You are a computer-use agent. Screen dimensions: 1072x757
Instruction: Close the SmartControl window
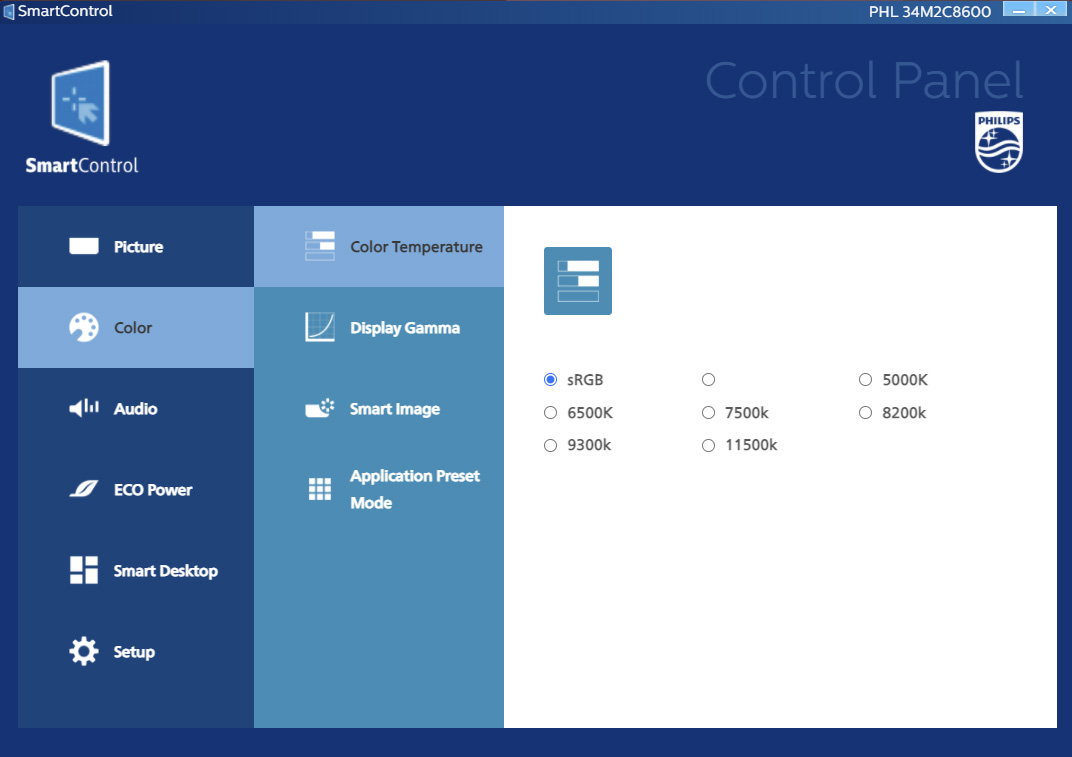pos(1051,10)
